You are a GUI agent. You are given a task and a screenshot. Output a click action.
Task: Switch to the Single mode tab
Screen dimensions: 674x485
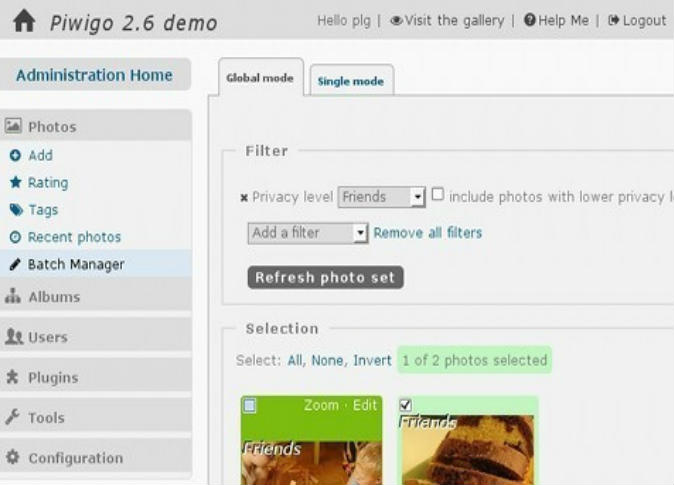(350, 81)
